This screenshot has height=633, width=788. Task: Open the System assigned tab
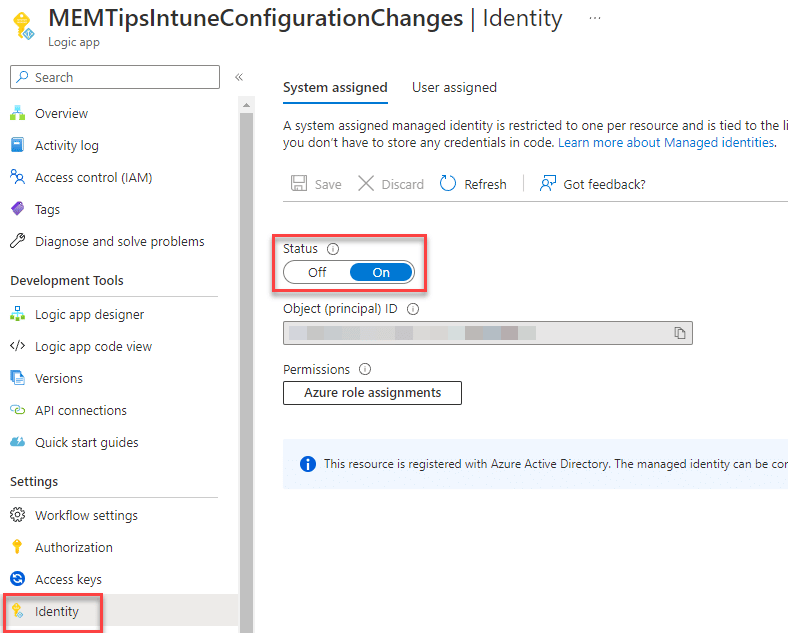coord(335,87)
